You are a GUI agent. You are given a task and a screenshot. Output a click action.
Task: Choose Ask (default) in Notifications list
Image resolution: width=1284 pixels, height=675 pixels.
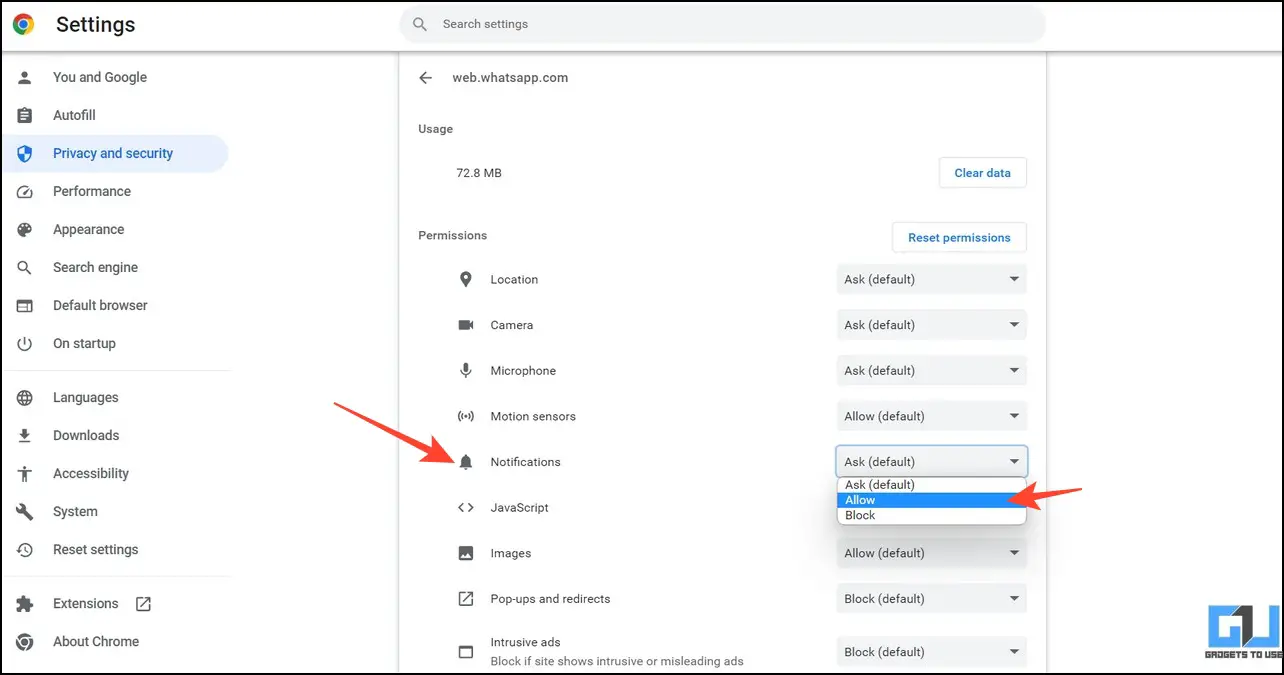[931, 485]
